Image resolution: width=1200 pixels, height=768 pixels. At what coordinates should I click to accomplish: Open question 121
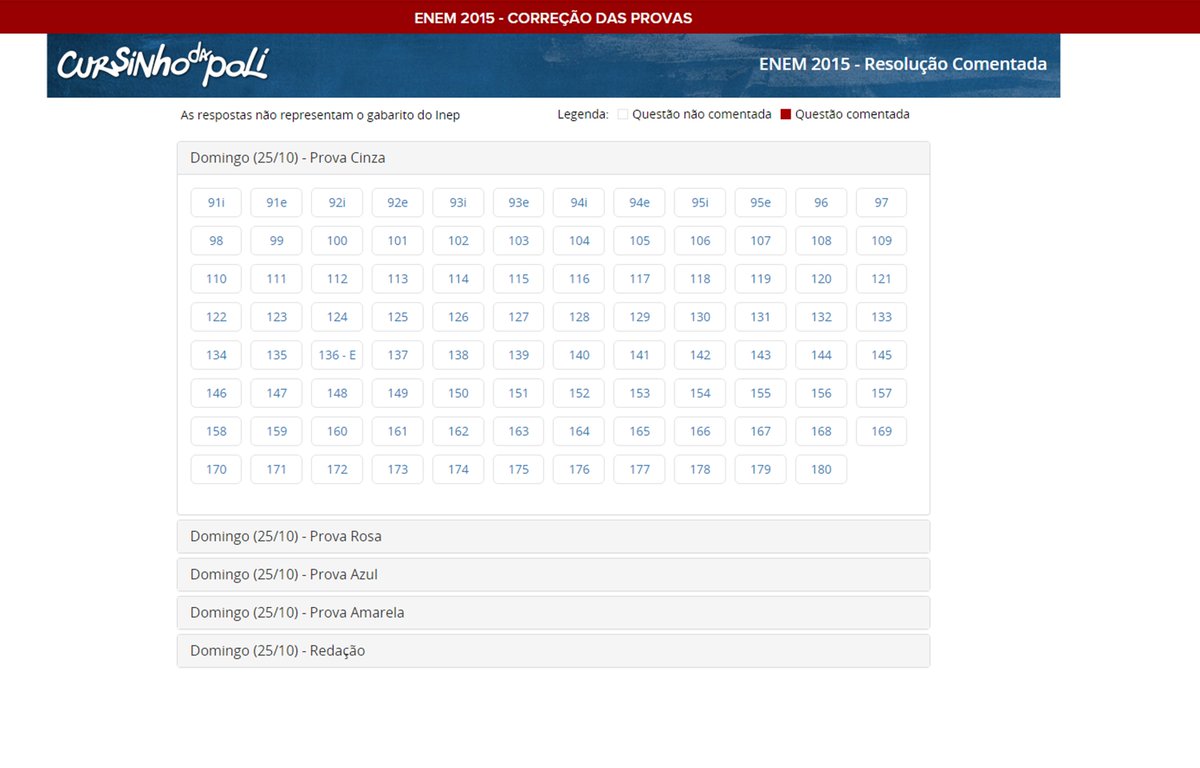coord(882,278)
